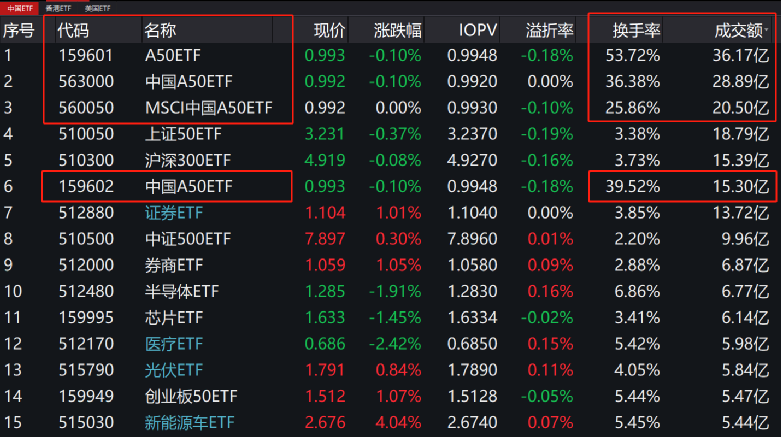Select code 515030 in the list
The width and height of the screenshot is (781, 437).
(86, 423)
